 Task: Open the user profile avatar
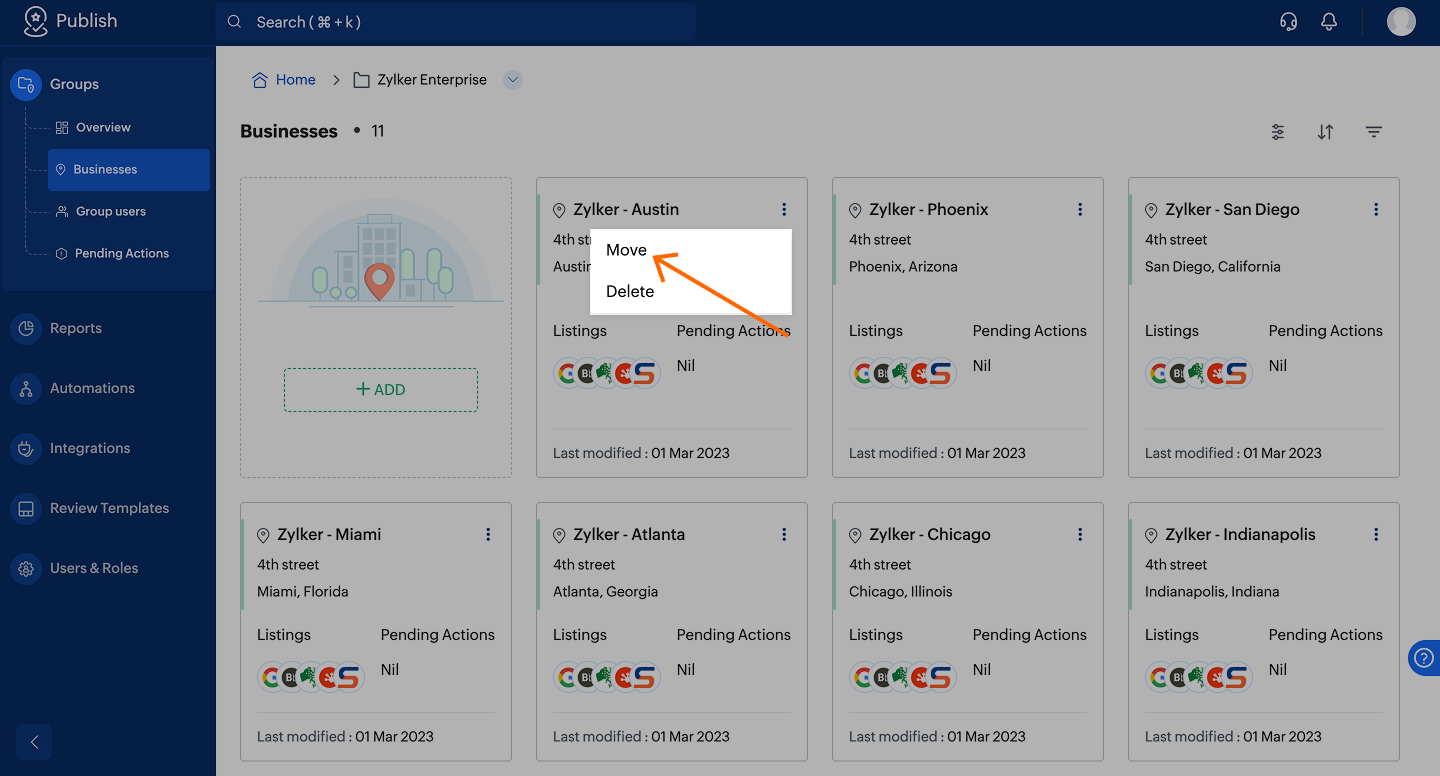click(x=1401, y=22)
